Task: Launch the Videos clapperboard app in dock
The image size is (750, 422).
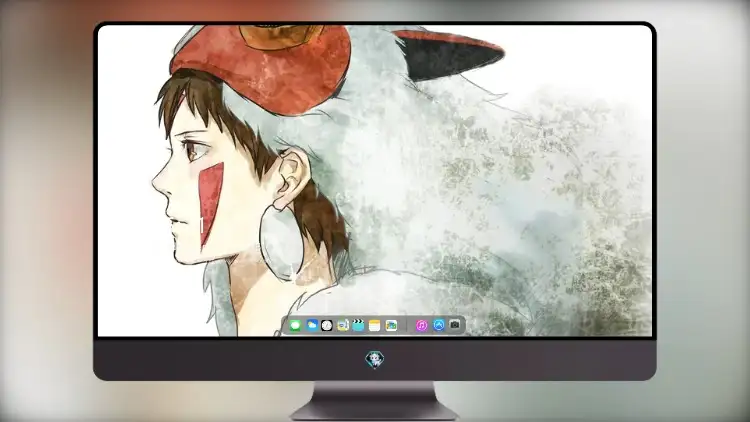Action: 358,326
